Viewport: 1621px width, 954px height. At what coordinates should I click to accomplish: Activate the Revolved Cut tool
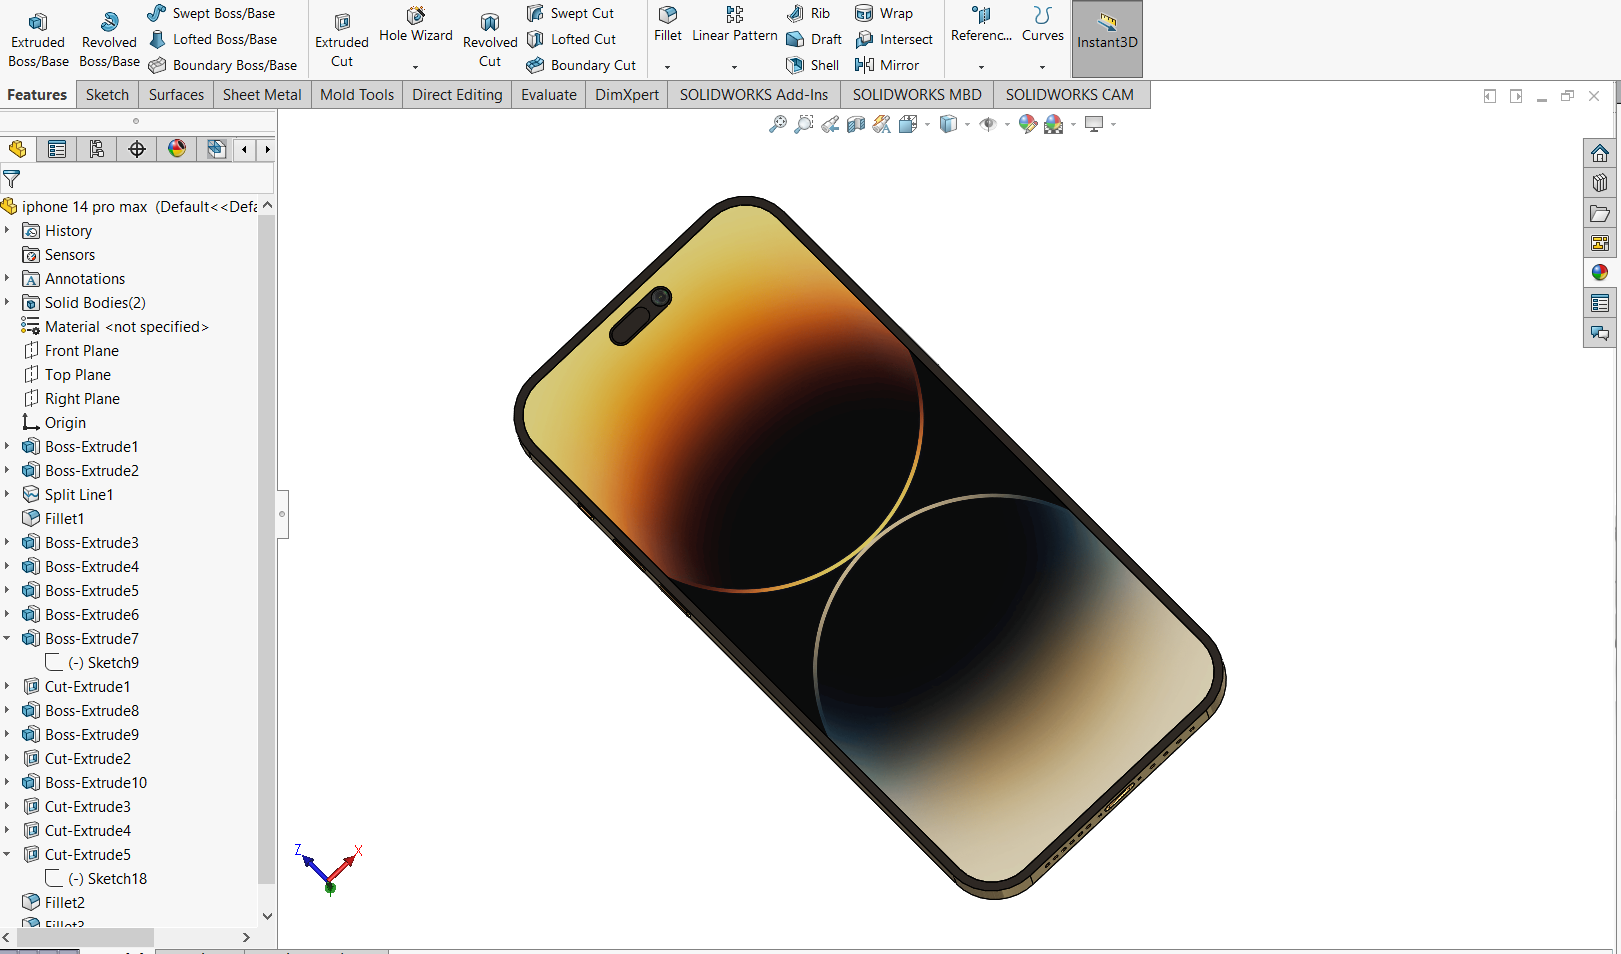tap(490, 40)
